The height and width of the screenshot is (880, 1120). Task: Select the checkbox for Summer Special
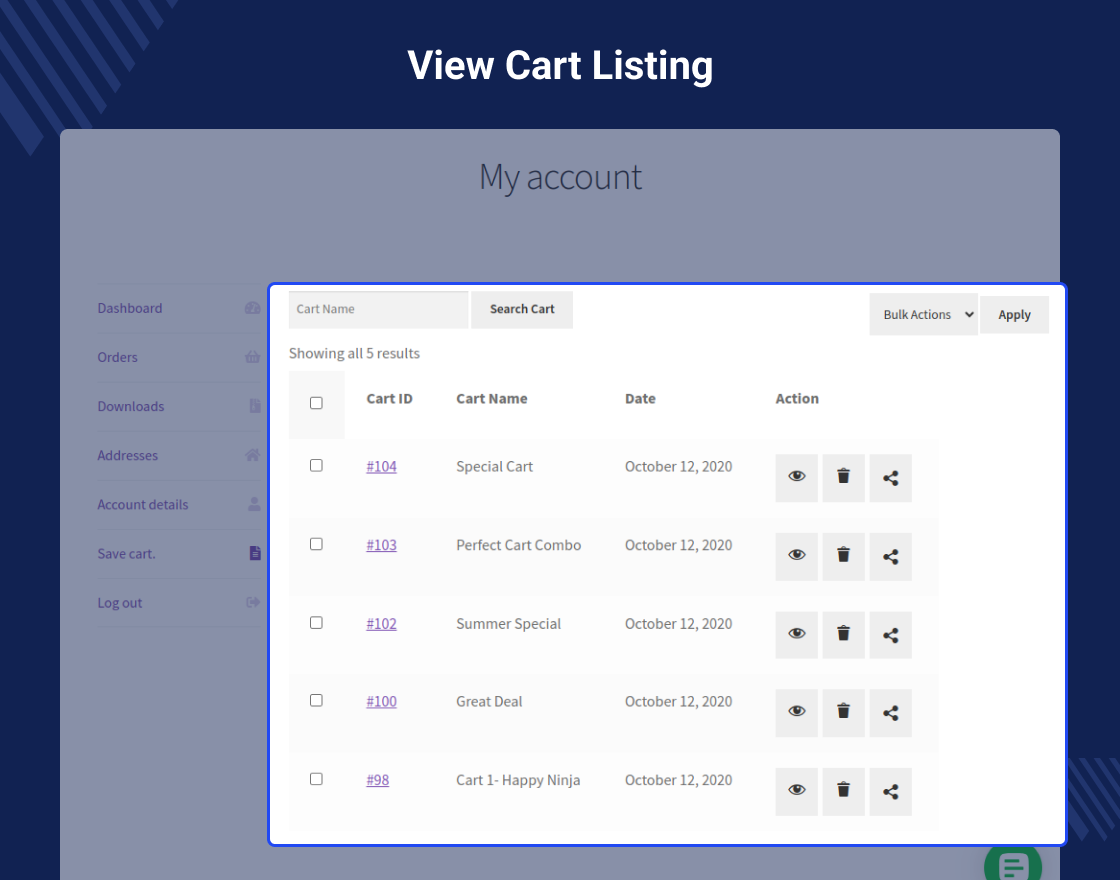316,622
